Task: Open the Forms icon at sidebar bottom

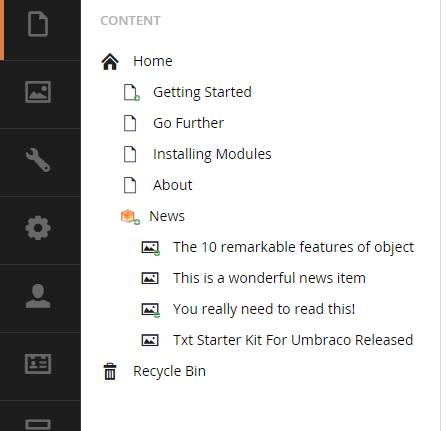Action: pyautogui.click(x=38, y=425)
